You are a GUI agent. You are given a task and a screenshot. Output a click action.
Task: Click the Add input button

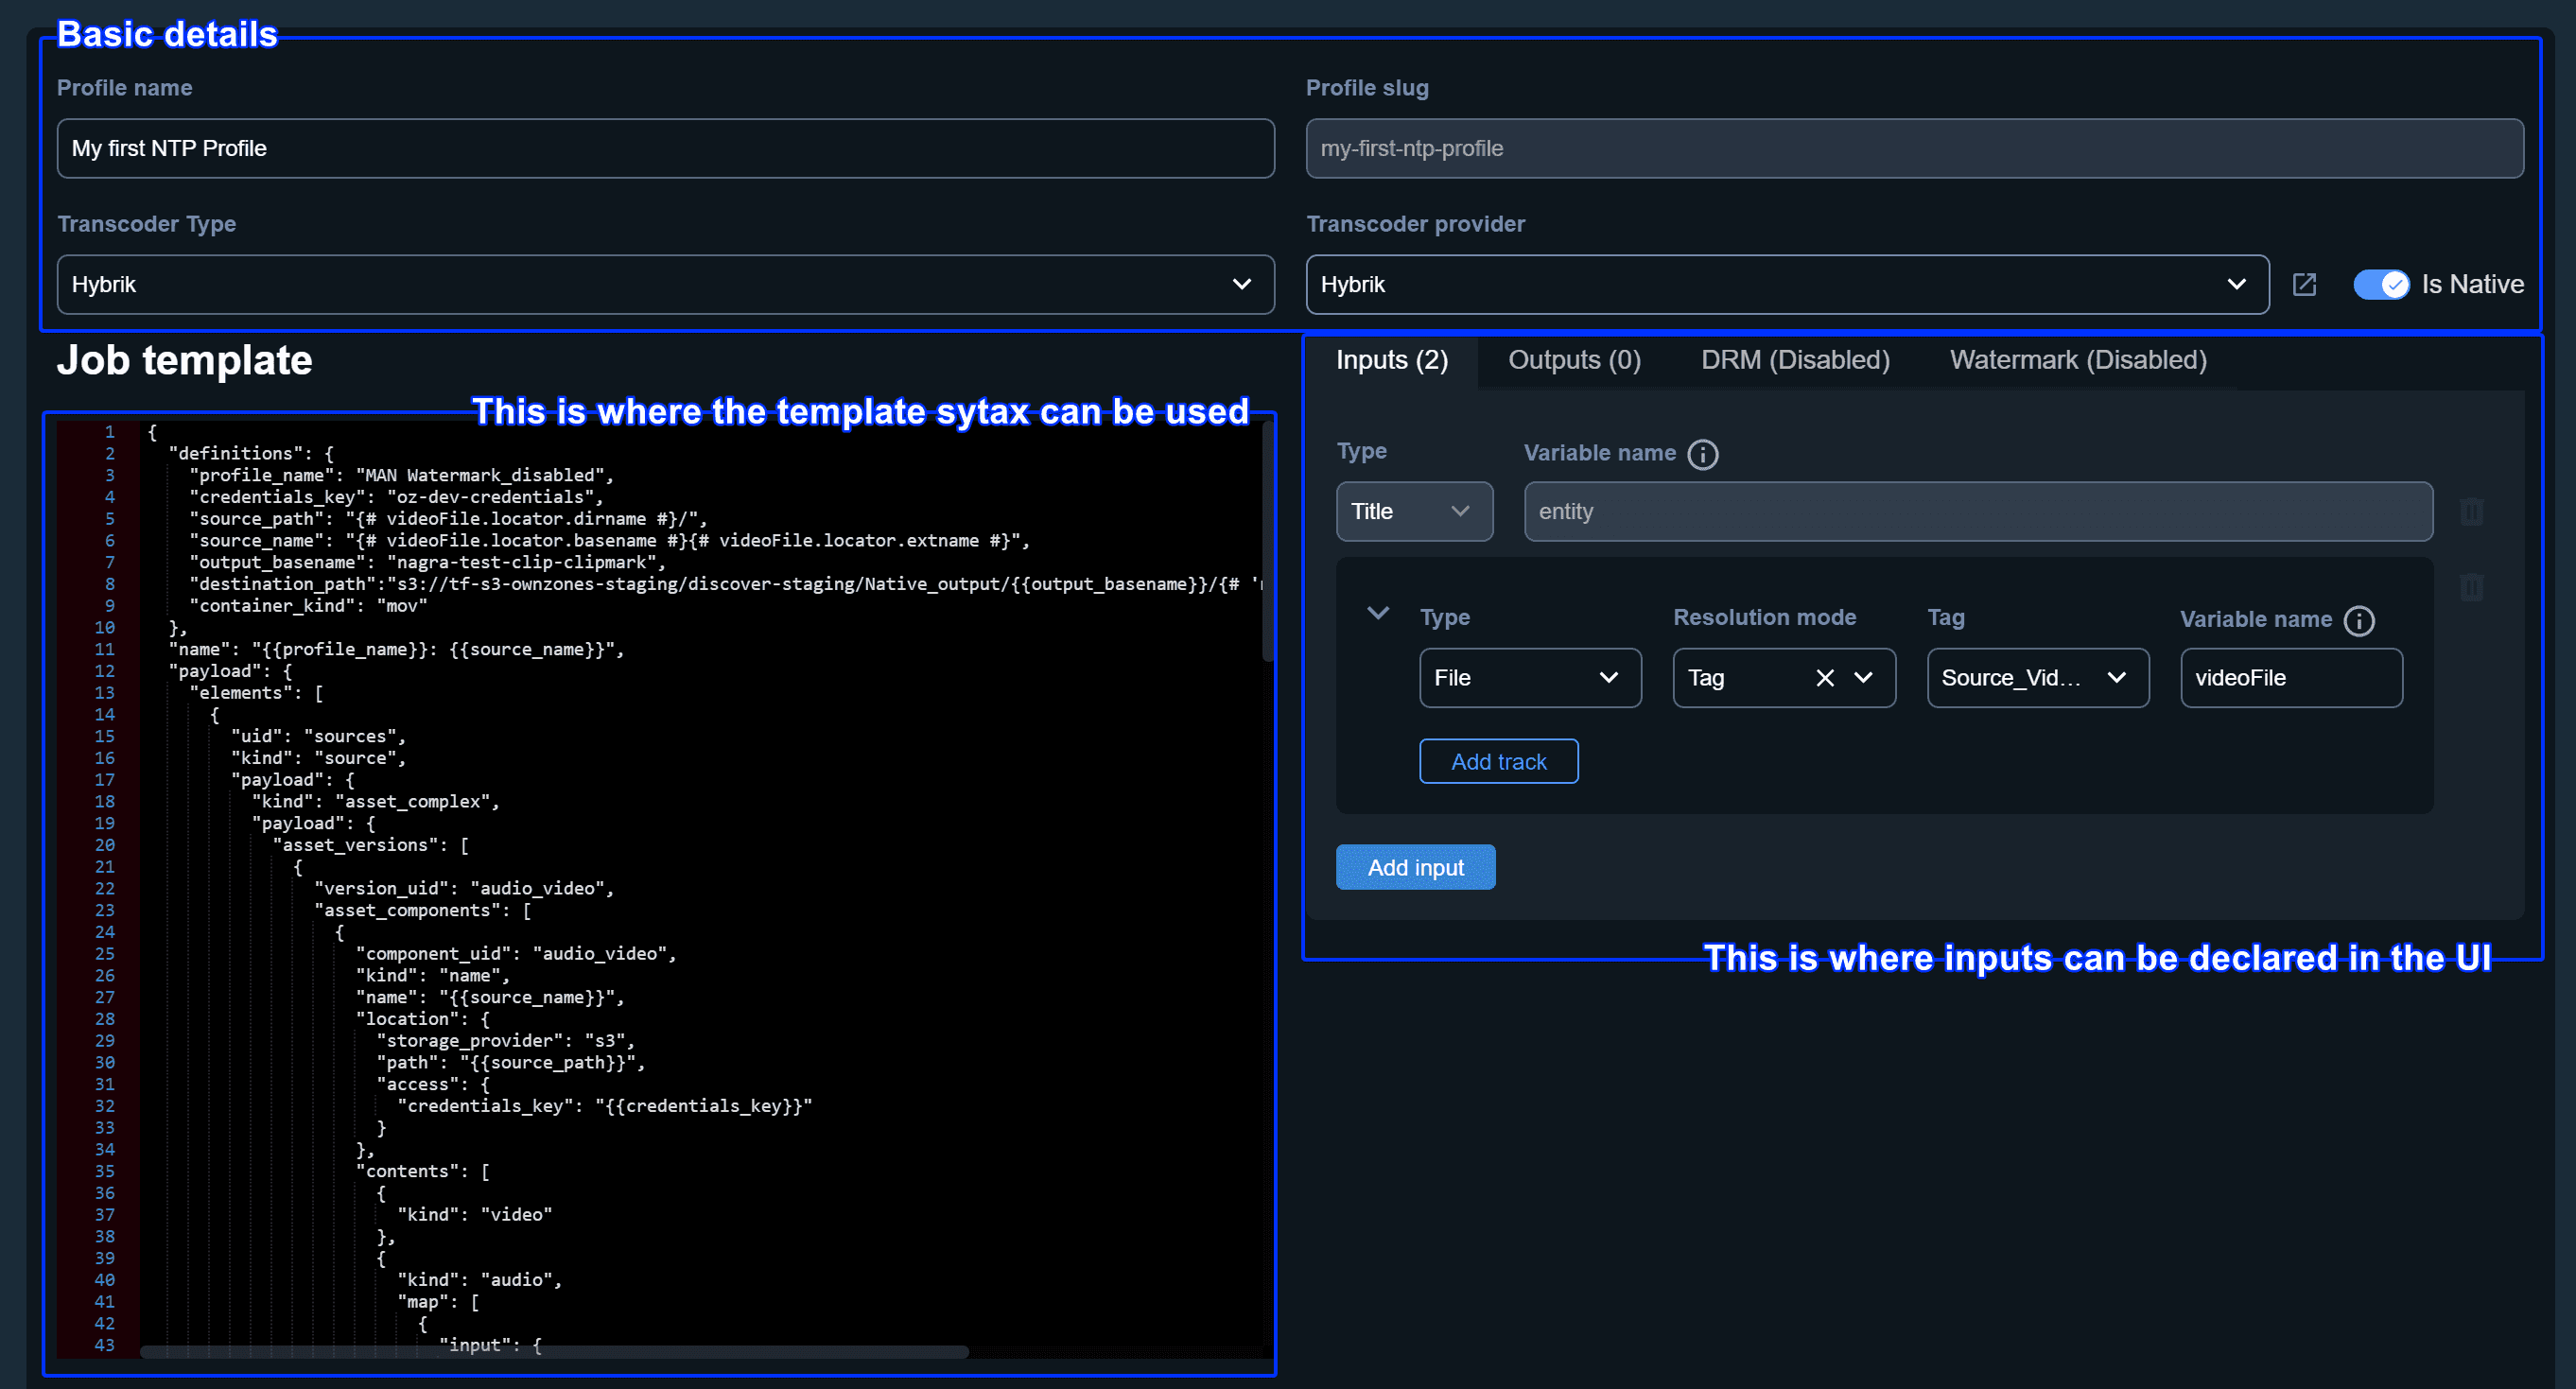click(1415, 866)
